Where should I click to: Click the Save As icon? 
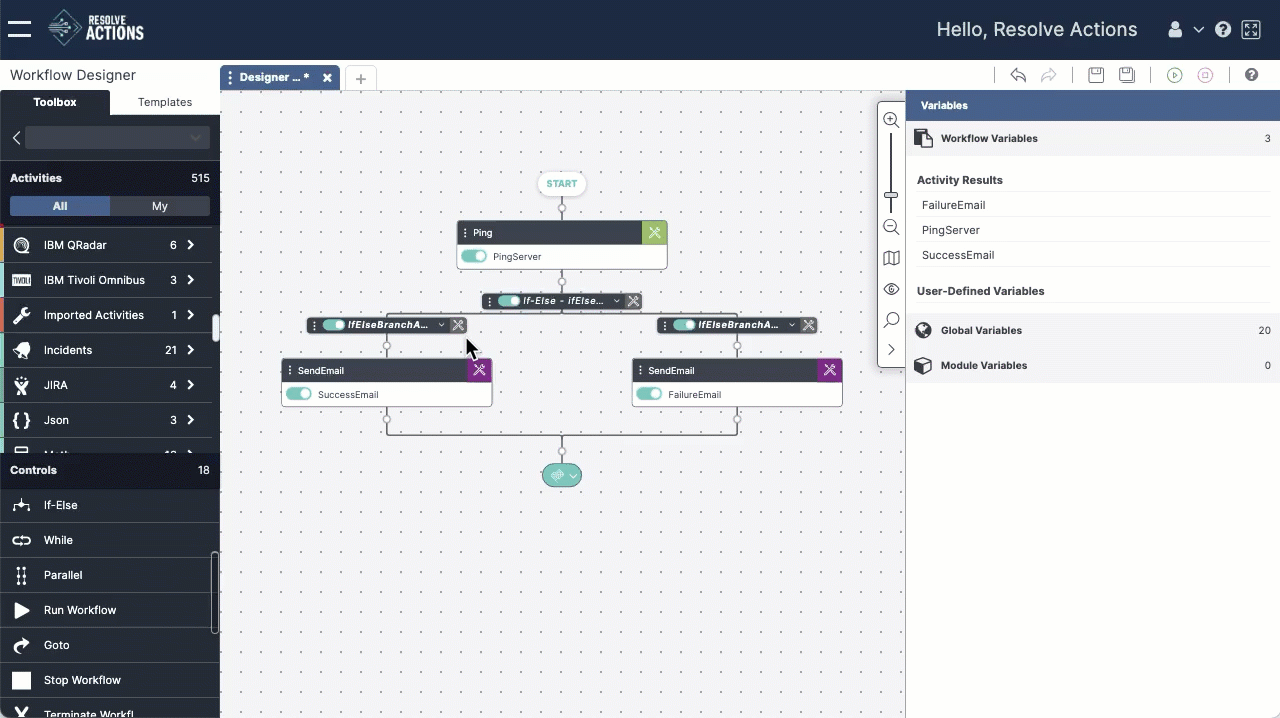1127,75
